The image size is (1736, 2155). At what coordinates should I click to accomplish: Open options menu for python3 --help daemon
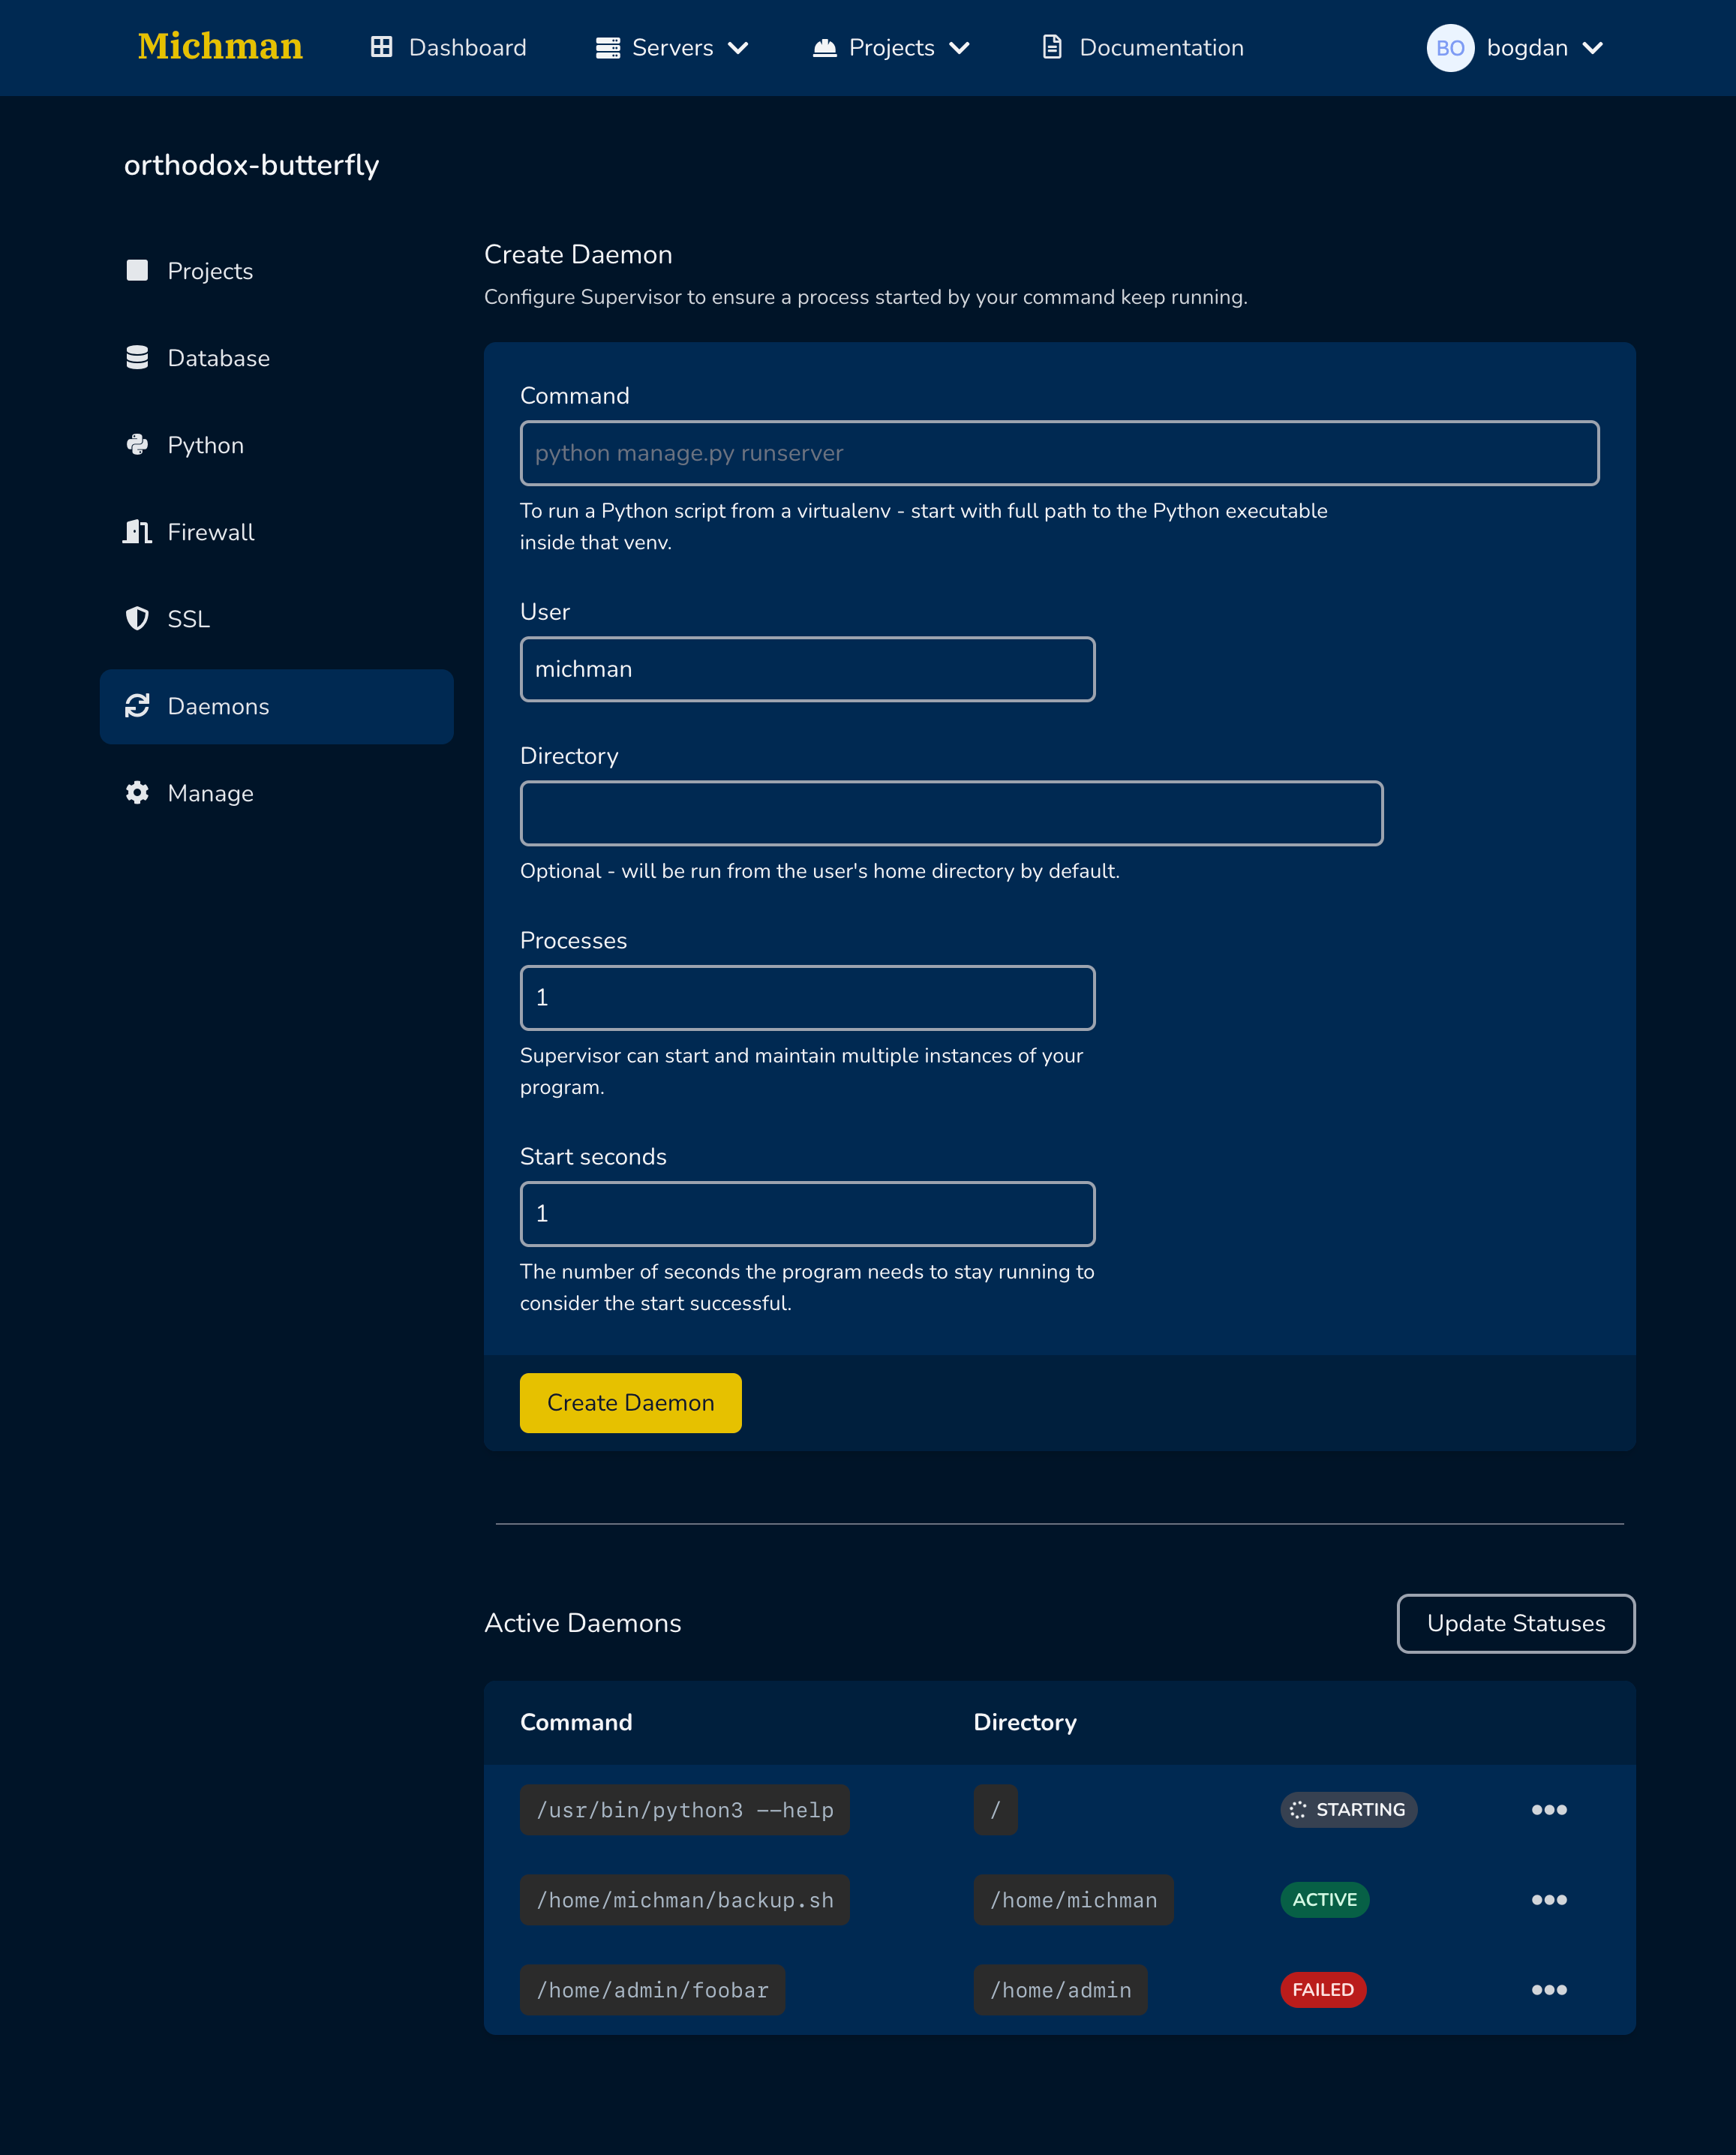pos(1549,1810)
